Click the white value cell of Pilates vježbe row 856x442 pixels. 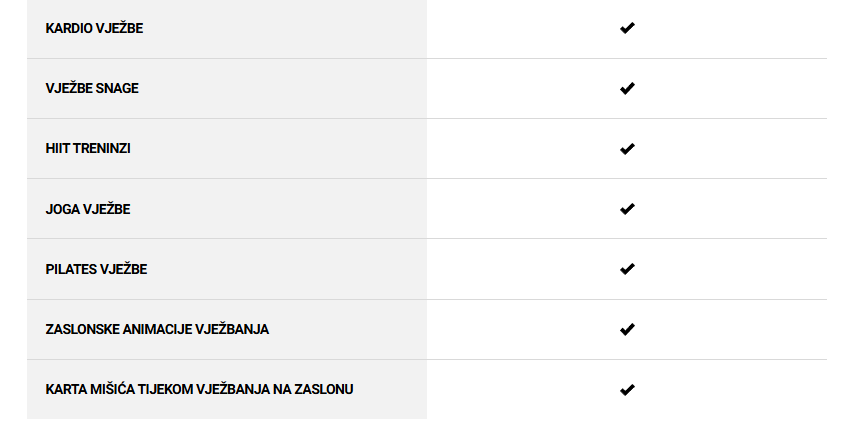click(x=627, y=269)
